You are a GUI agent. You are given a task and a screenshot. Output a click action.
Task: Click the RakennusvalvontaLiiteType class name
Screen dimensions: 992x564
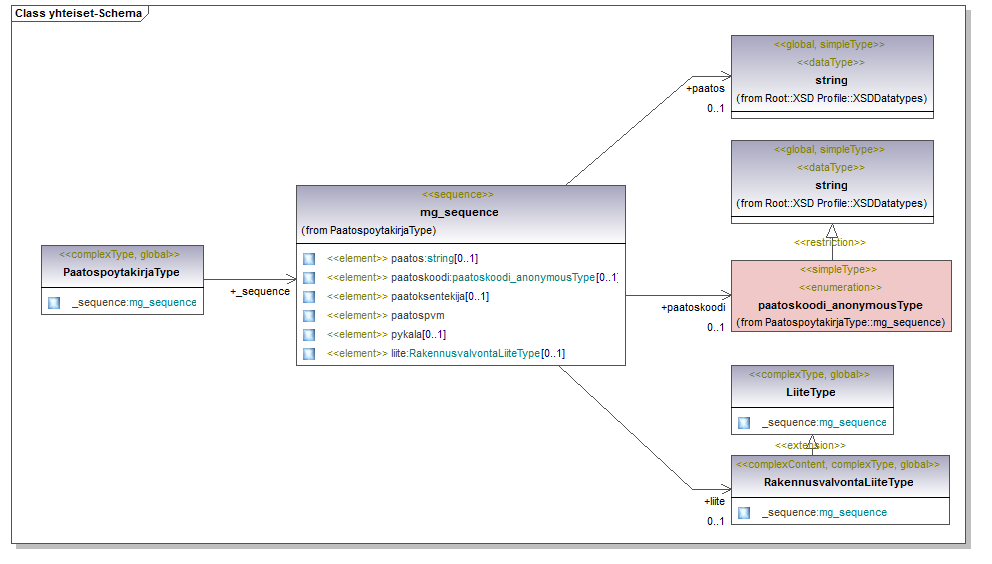coord(839,482)
